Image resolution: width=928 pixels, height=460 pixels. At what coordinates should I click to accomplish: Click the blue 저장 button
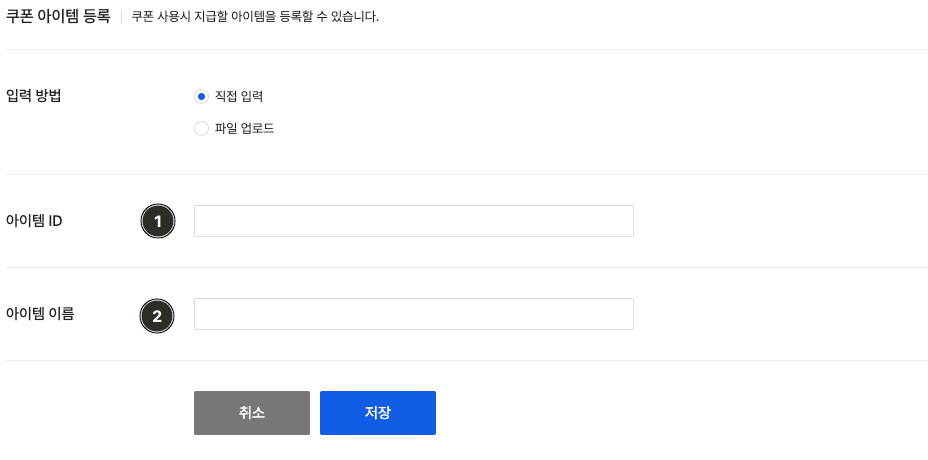378,413
